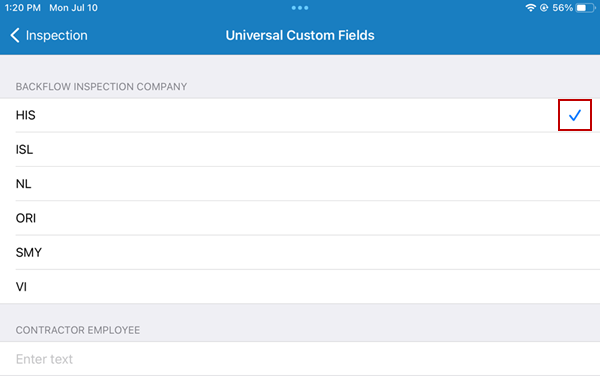
Task: Choose SMY as inspection company
Action: 300,252
